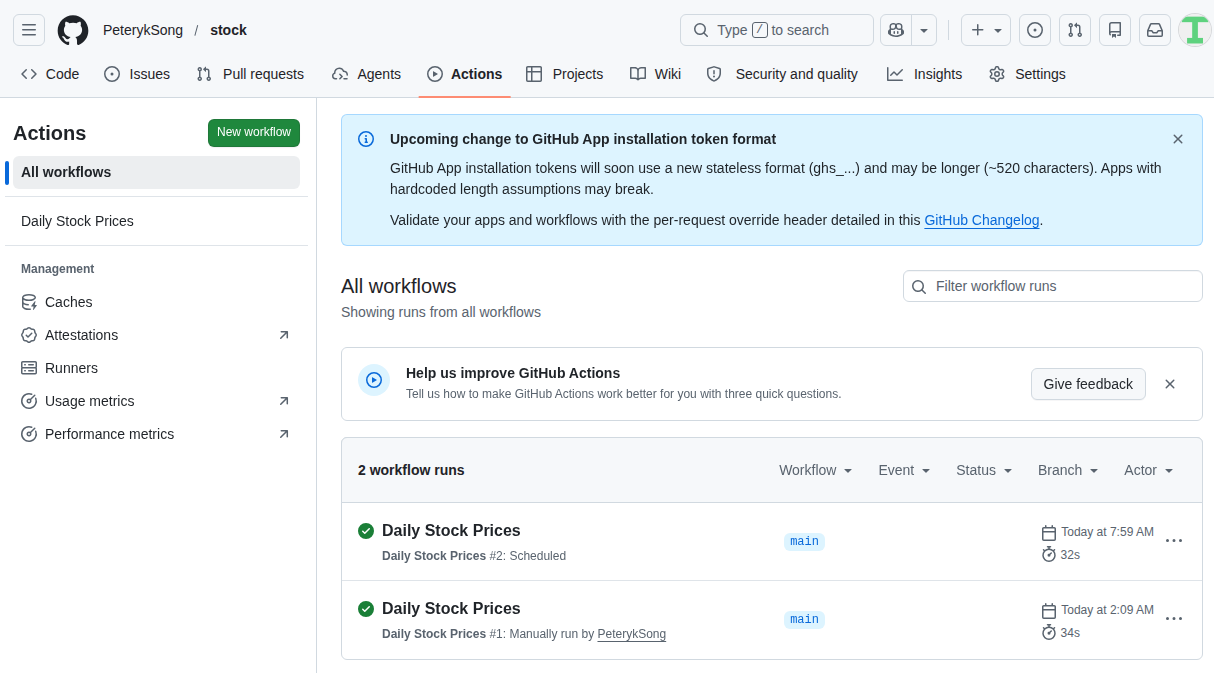
Task: Open Daily Stock Prices run #1 Manually run
Action: 451,608
